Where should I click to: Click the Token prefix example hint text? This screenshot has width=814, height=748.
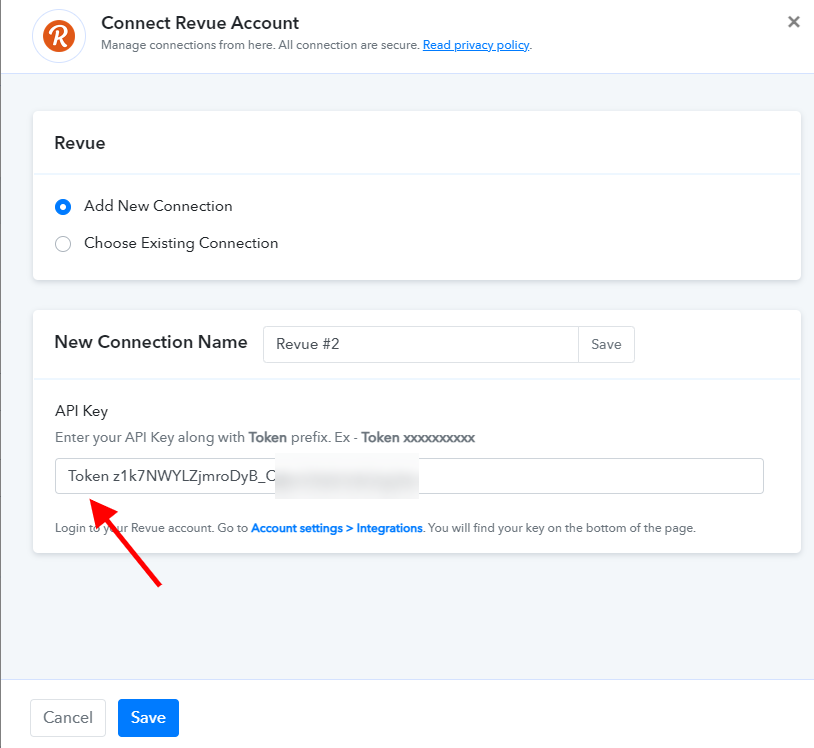click(x=265, y=438)
